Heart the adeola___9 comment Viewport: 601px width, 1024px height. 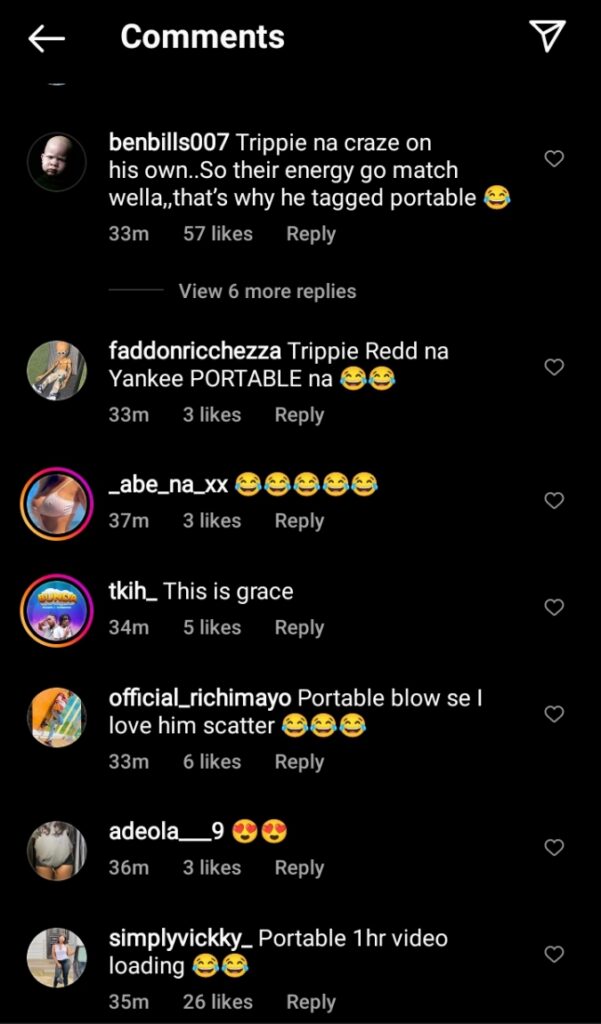tap(553, 847)
